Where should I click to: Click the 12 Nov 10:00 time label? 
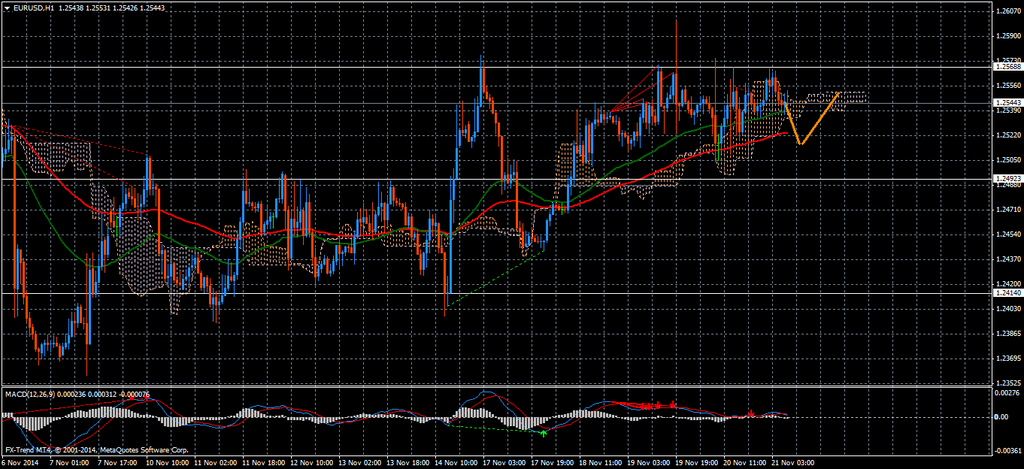pos(312,462)
